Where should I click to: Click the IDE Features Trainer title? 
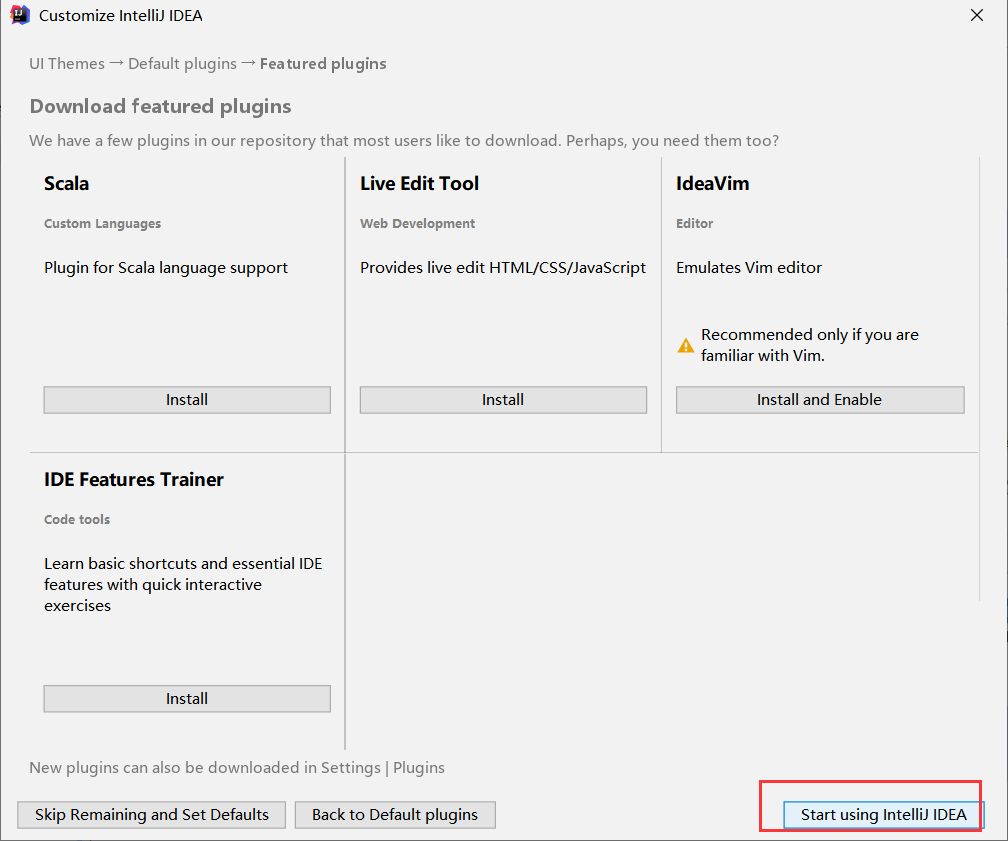click(x=134, y=480)
